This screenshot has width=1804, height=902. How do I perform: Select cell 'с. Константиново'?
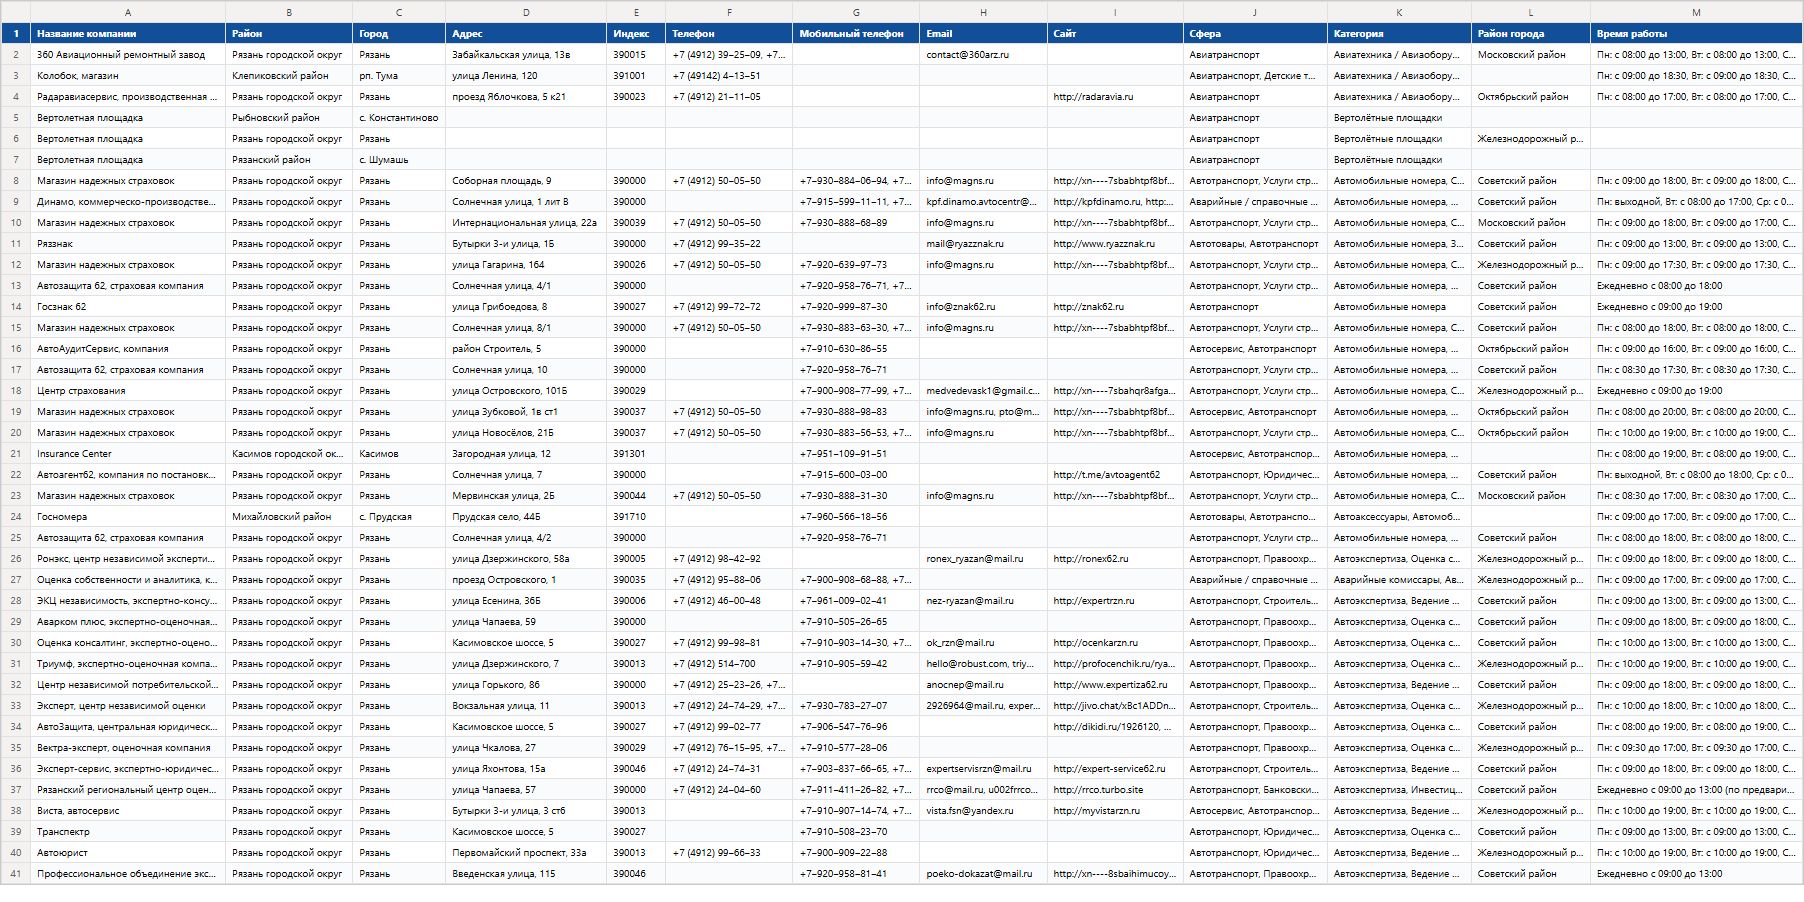[x=399, y=118]
